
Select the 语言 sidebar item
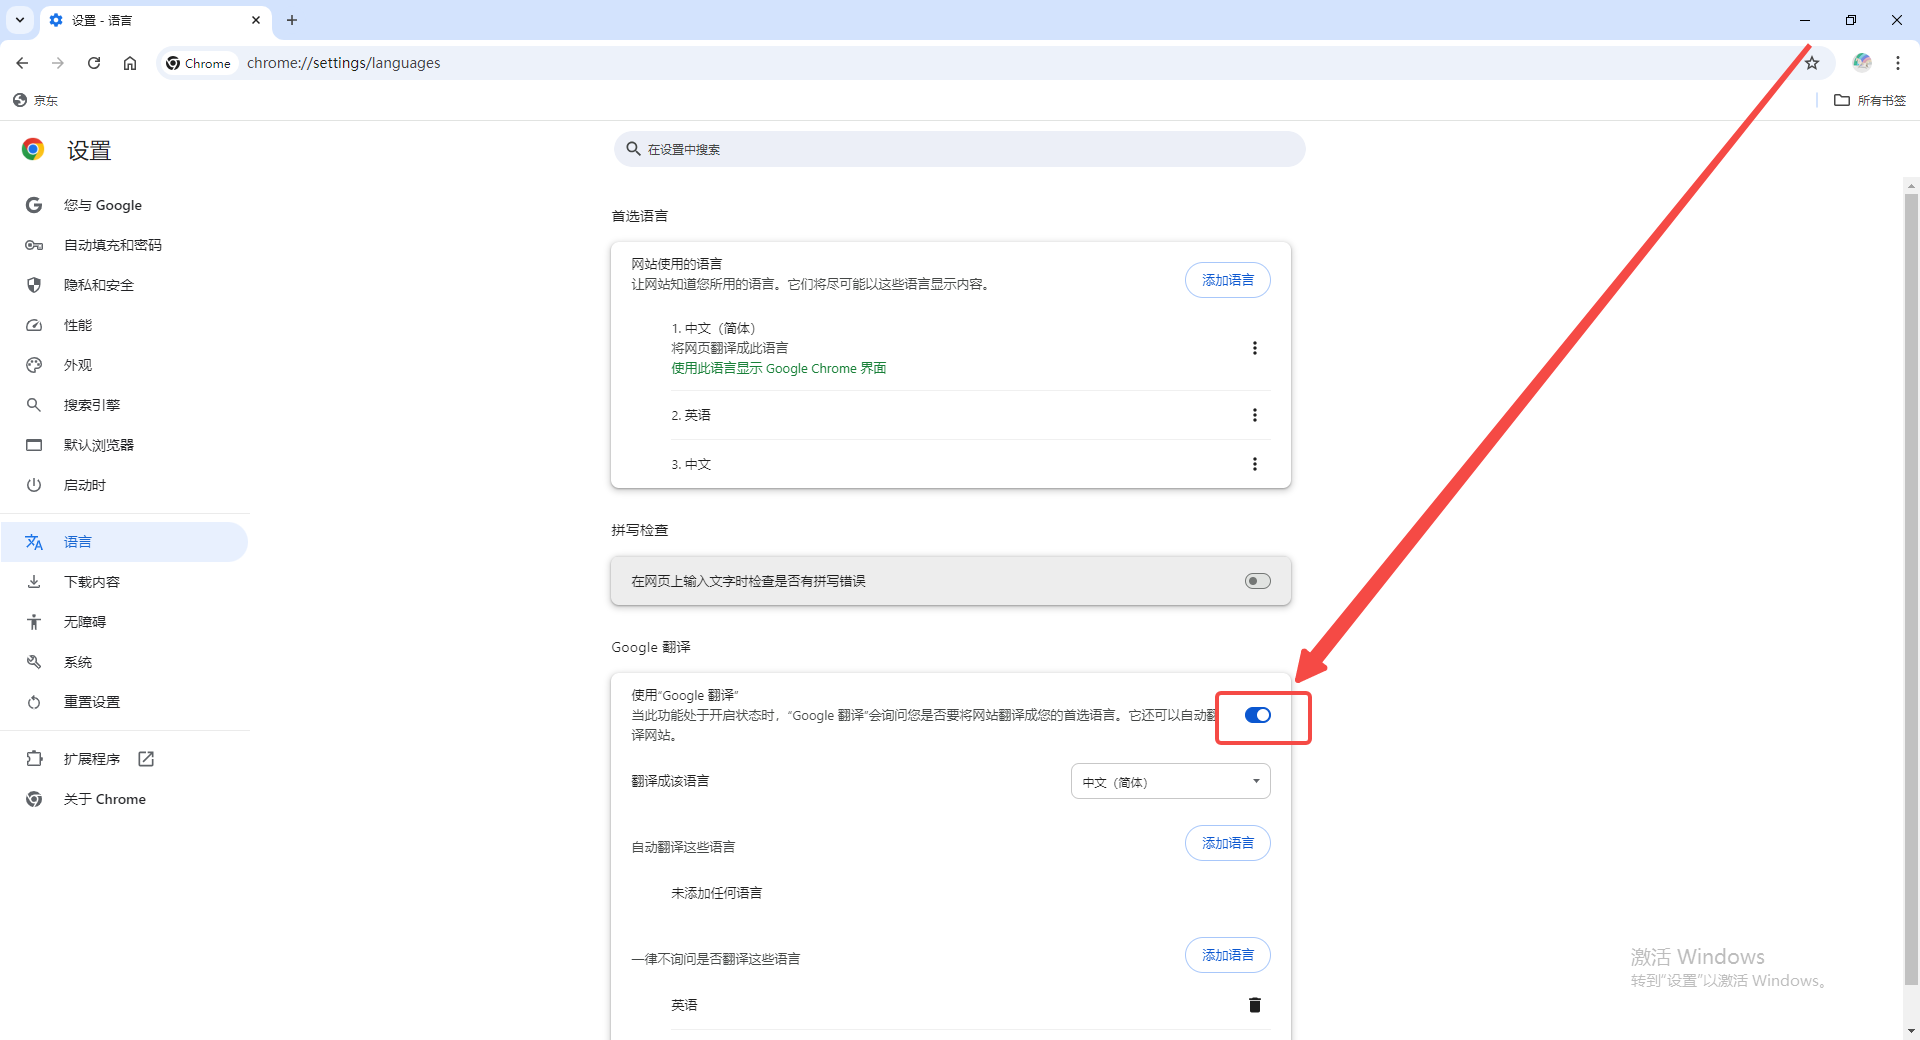pyautogui.click(x=125, y=542)
